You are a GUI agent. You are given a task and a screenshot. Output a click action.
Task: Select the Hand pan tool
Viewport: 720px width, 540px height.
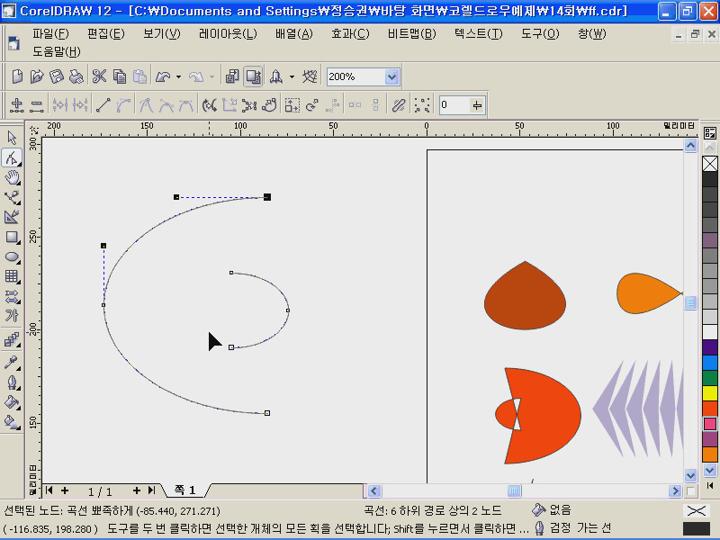click(12, 178)
